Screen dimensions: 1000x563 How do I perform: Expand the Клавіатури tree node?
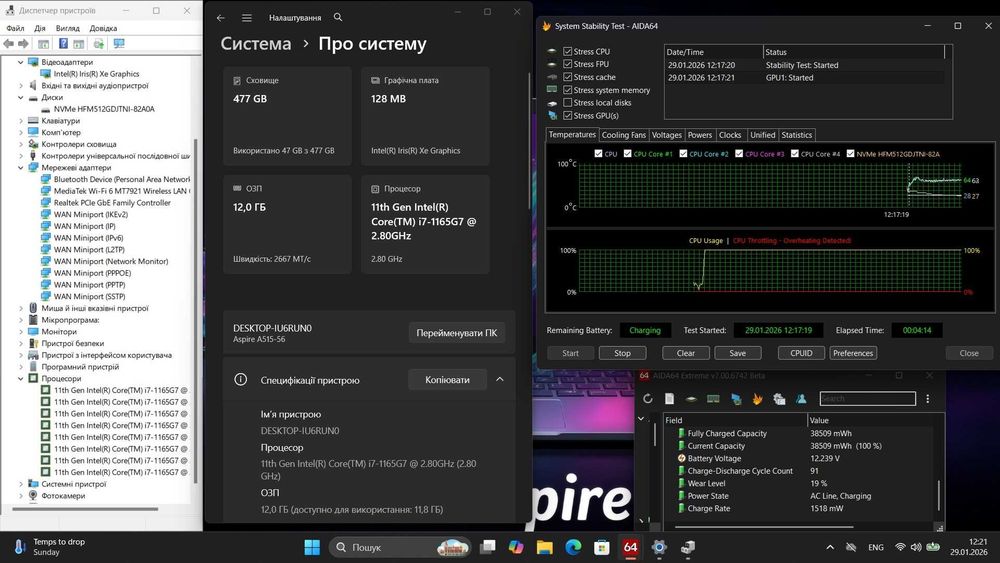[x=20, y=121]
